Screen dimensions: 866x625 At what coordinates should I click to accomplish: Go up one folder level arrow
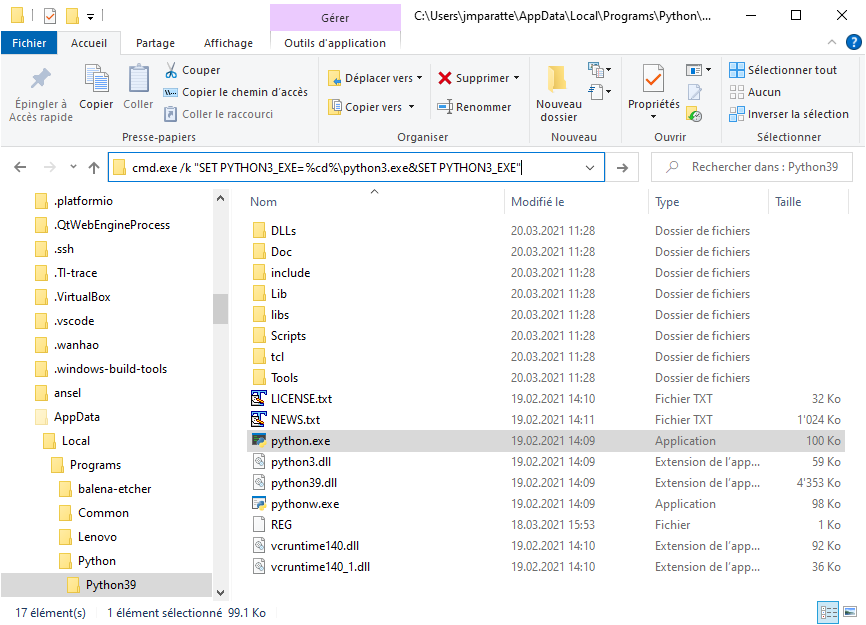pos(94,167)
